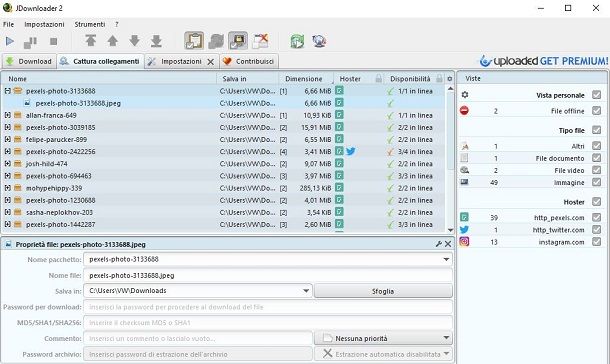Toggle the automatic reconnect icon in toolbar
This screenshot has width=610, height=364.
click(216, 41)
